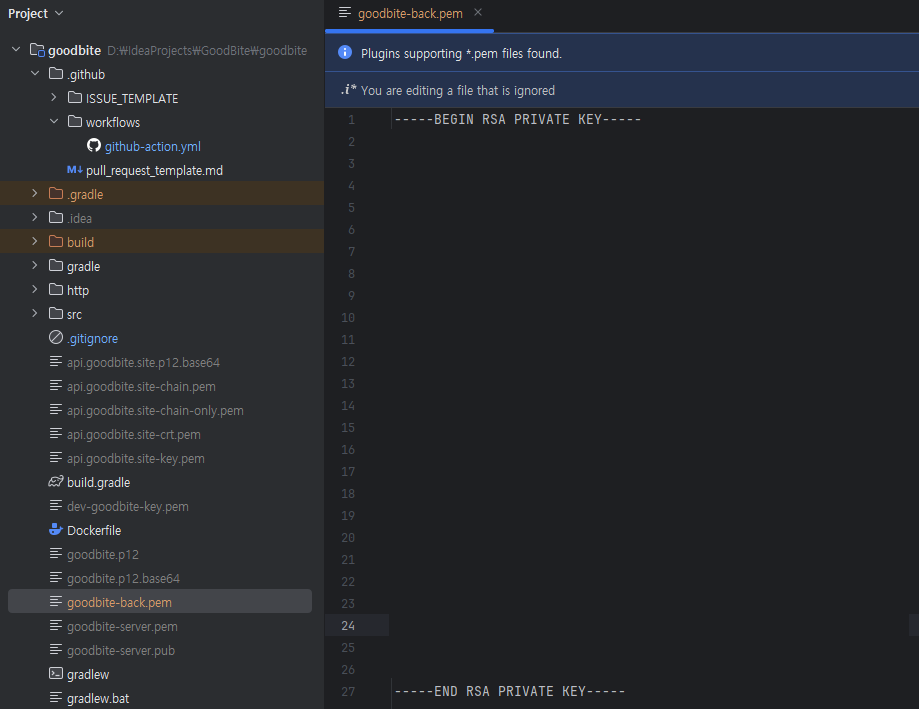The width and height of the screenshot is (919, 709).
Task: Select api.goodbite.site.p12.base64 file
Action: click(x=143, y=363)
